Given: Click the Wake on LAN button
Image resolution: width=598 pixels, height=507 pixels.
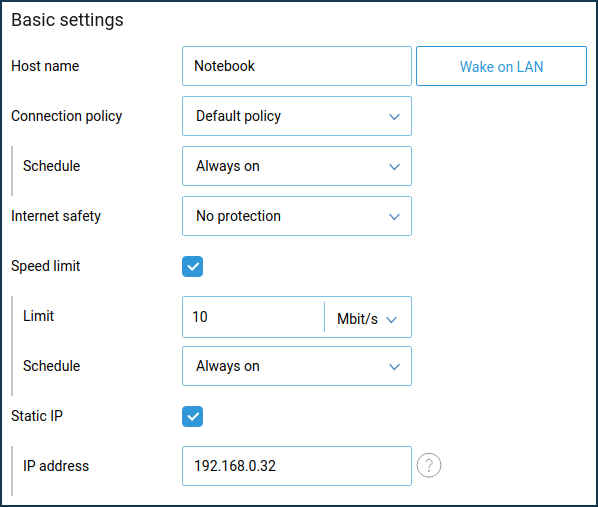Looking at the screenshot, I should 501,66.
